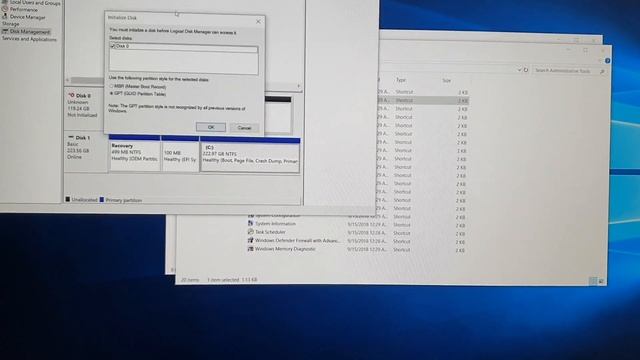Select the 100 MB EFI system partition
The height and width of the screenshot is (360, 640).
click(180, 154)
